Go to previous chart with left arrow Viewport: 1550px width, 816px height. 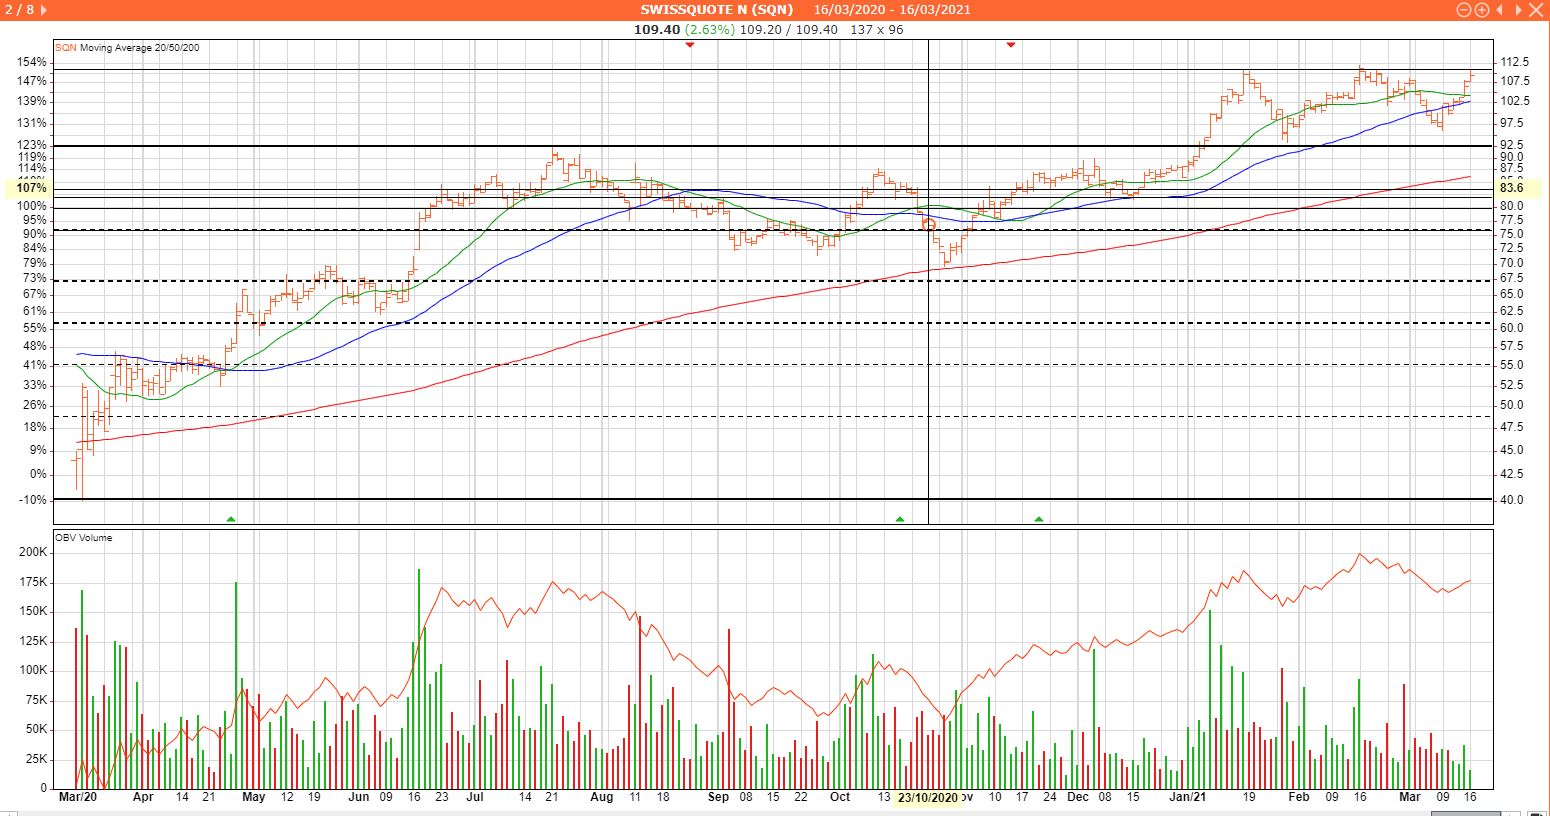pos(1499,10)
